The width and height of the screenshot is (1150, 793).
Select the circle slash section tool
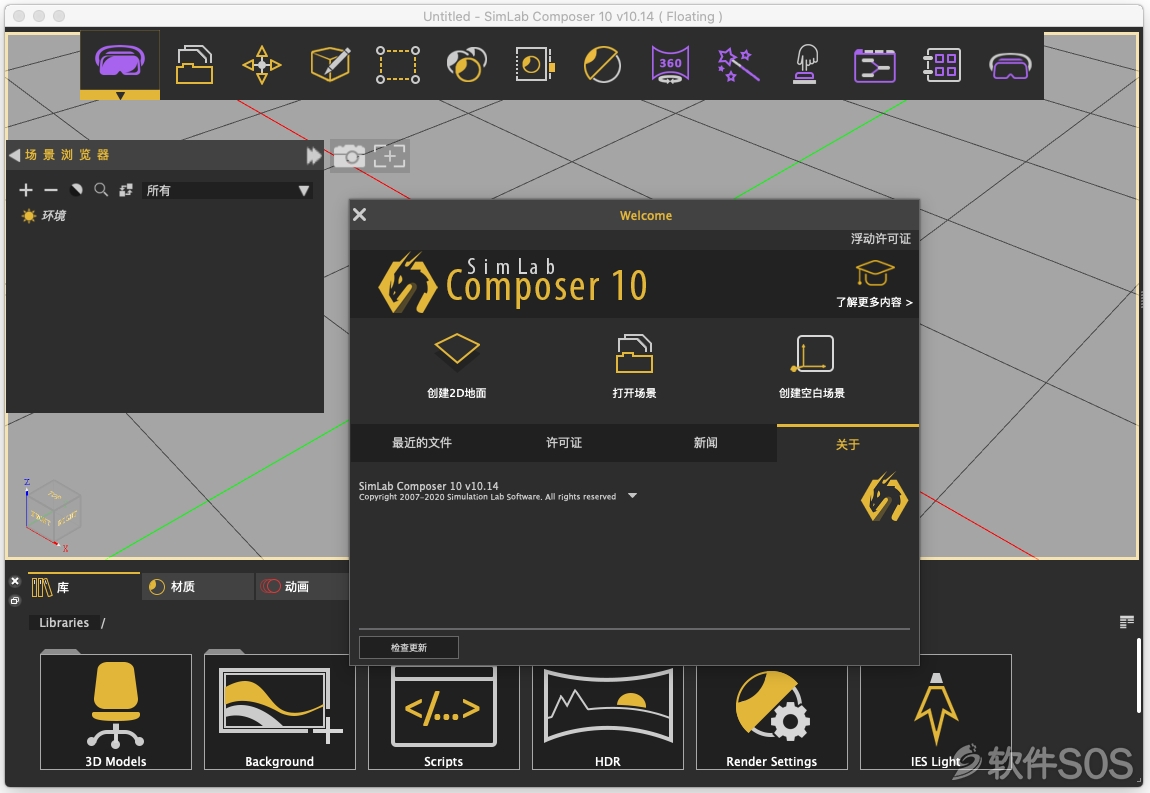pyautogui.click(x=602, y=65)
